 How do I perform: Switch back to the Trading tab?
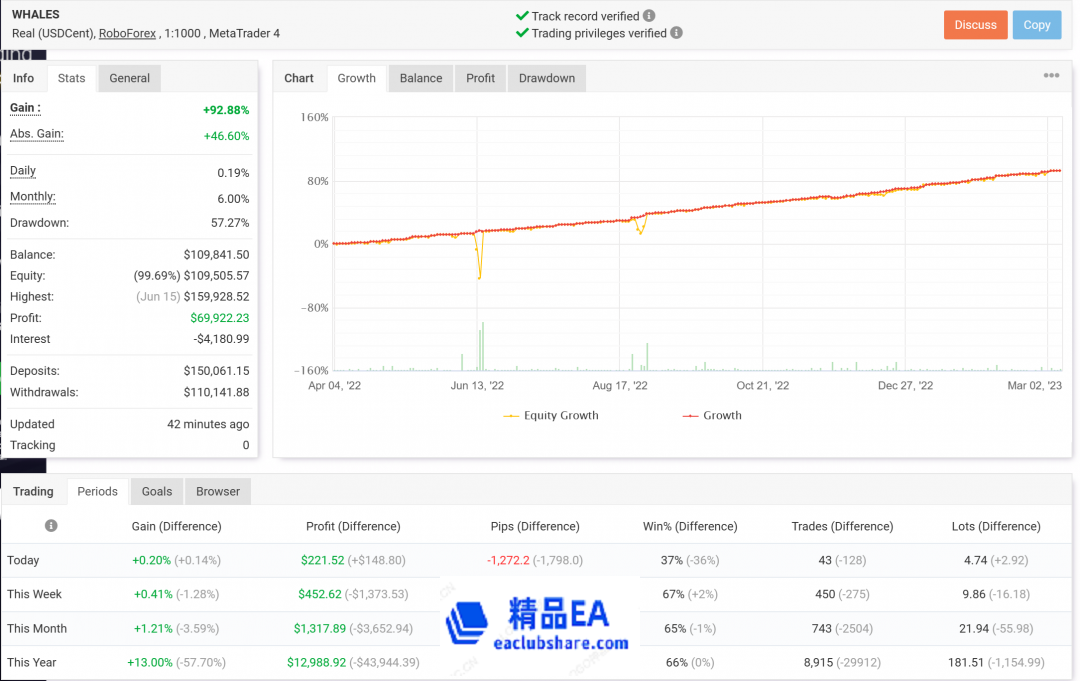tap(34, 491)
